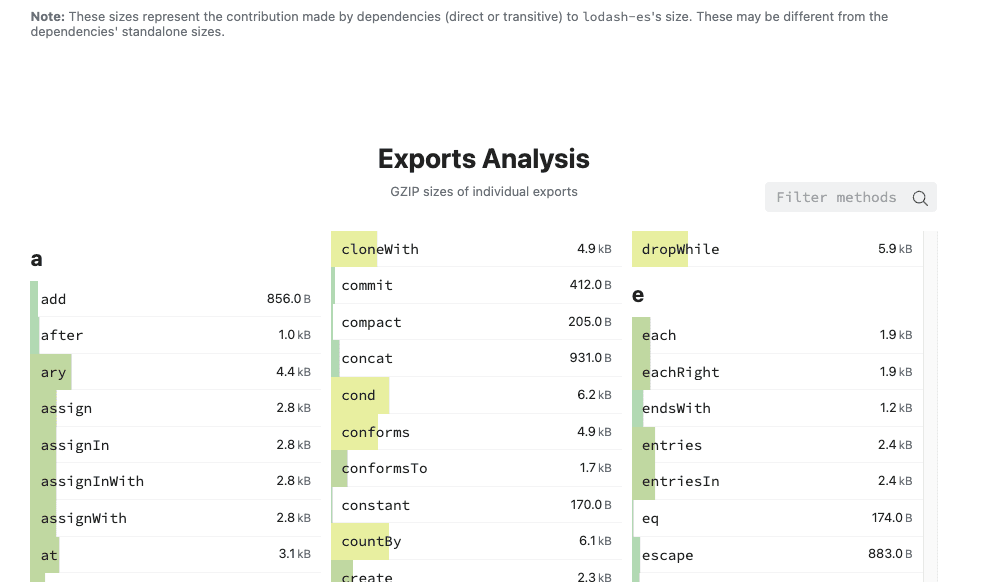Image resolution: width=995 pixels, height=582 pixels.
Task: Click inside the Filter methods input field
Action: (840, 197)
